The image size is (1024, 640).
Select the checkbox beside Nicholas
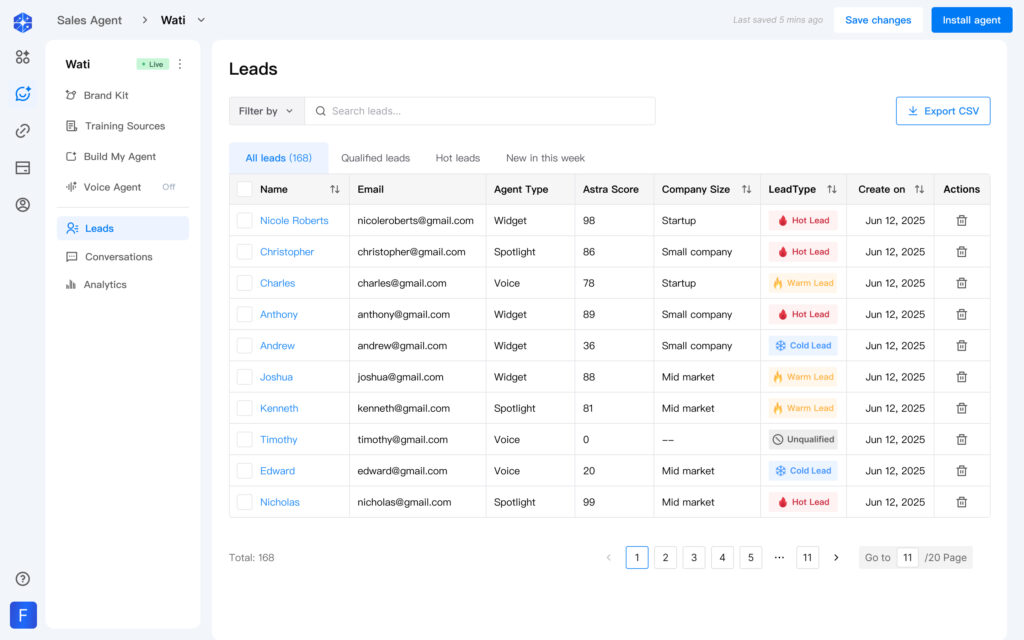(x=245, y=502)
